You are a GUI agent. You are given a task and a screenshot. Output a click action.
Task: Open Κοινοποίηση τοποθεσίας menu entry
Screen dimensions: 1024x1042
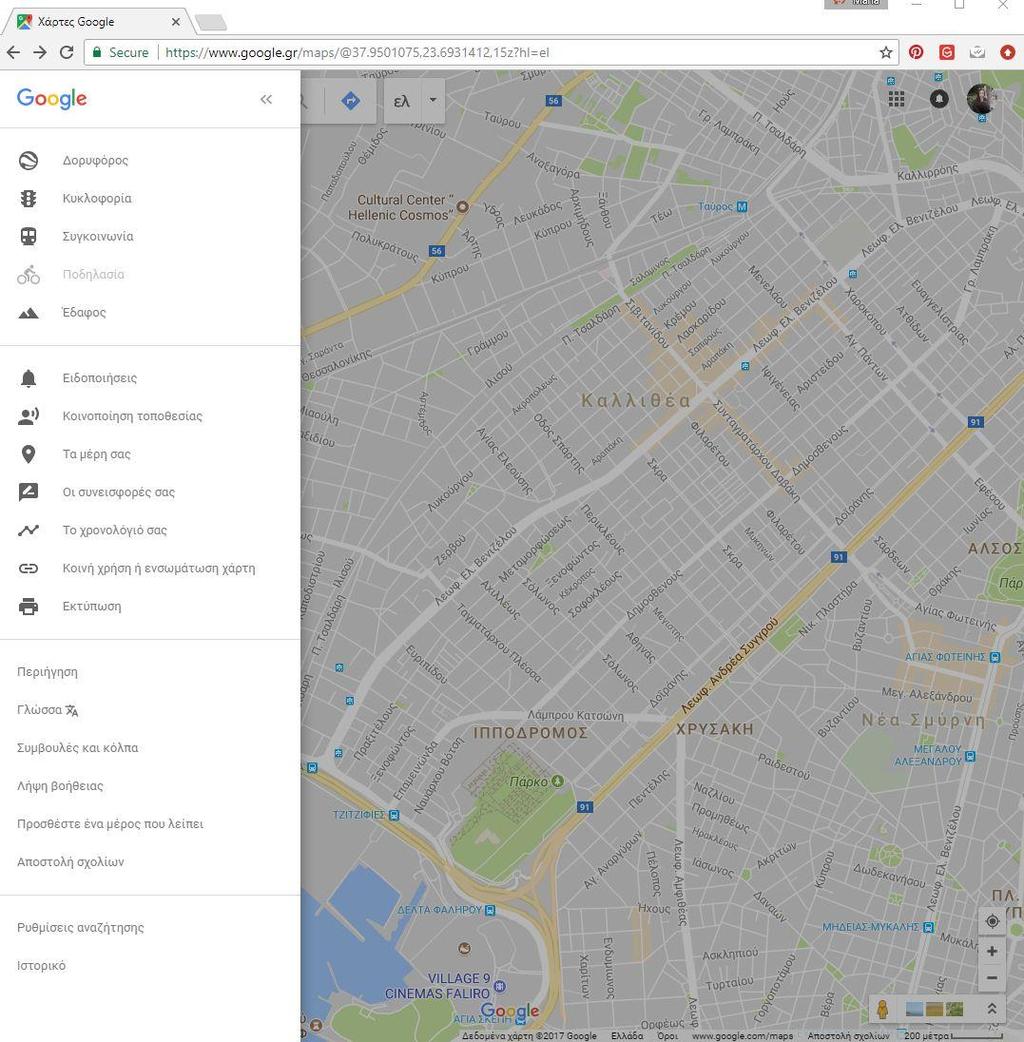click(x=132, y=417)
